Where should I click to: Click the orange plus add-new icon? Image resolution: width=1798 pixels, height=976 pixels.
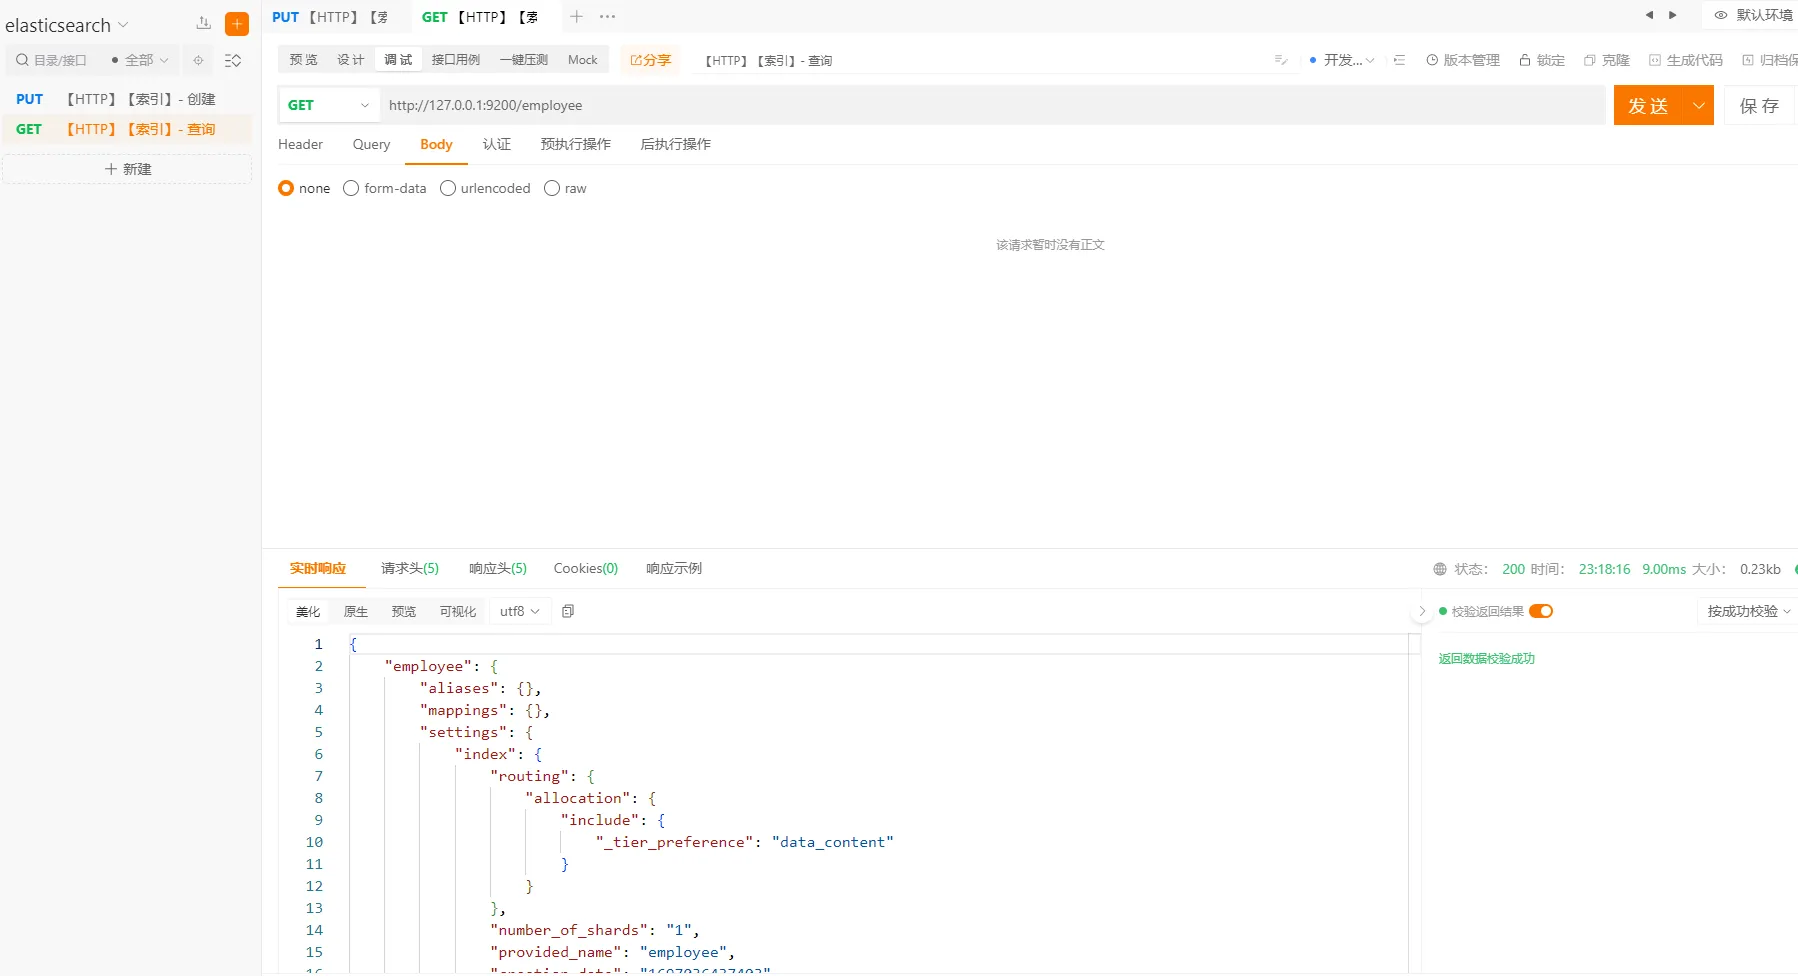point(237,24)
